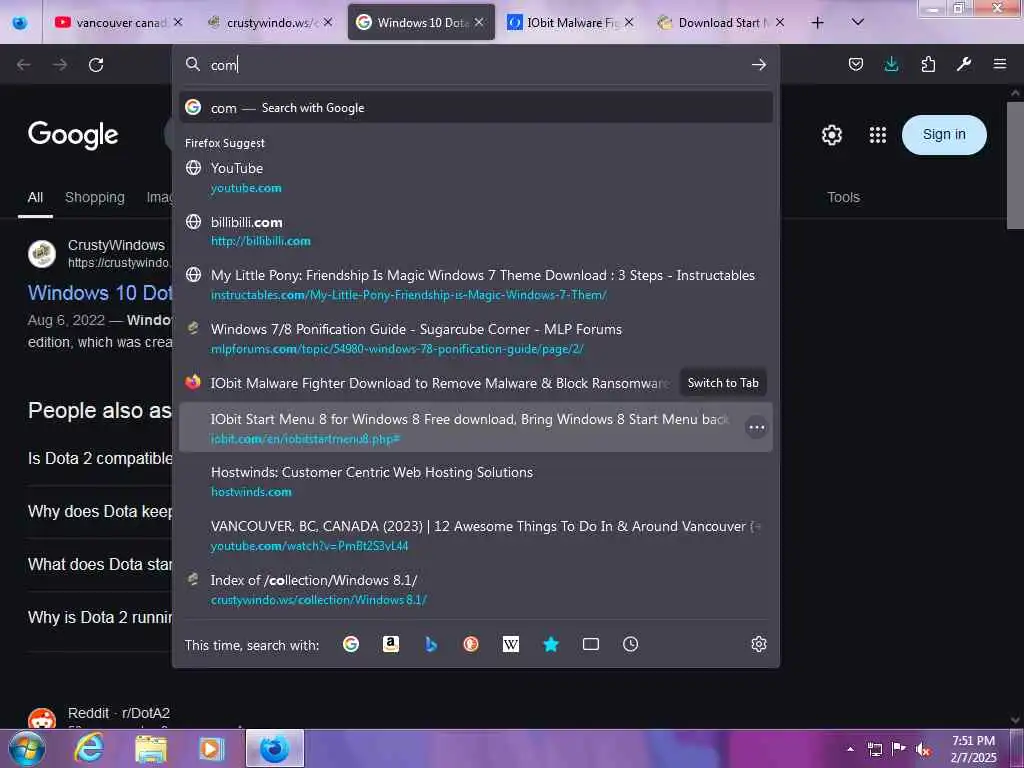Open the Hostwinds suggestion
The width and height of the screenshot is (1024, 768).
click(x=475, y=481)
